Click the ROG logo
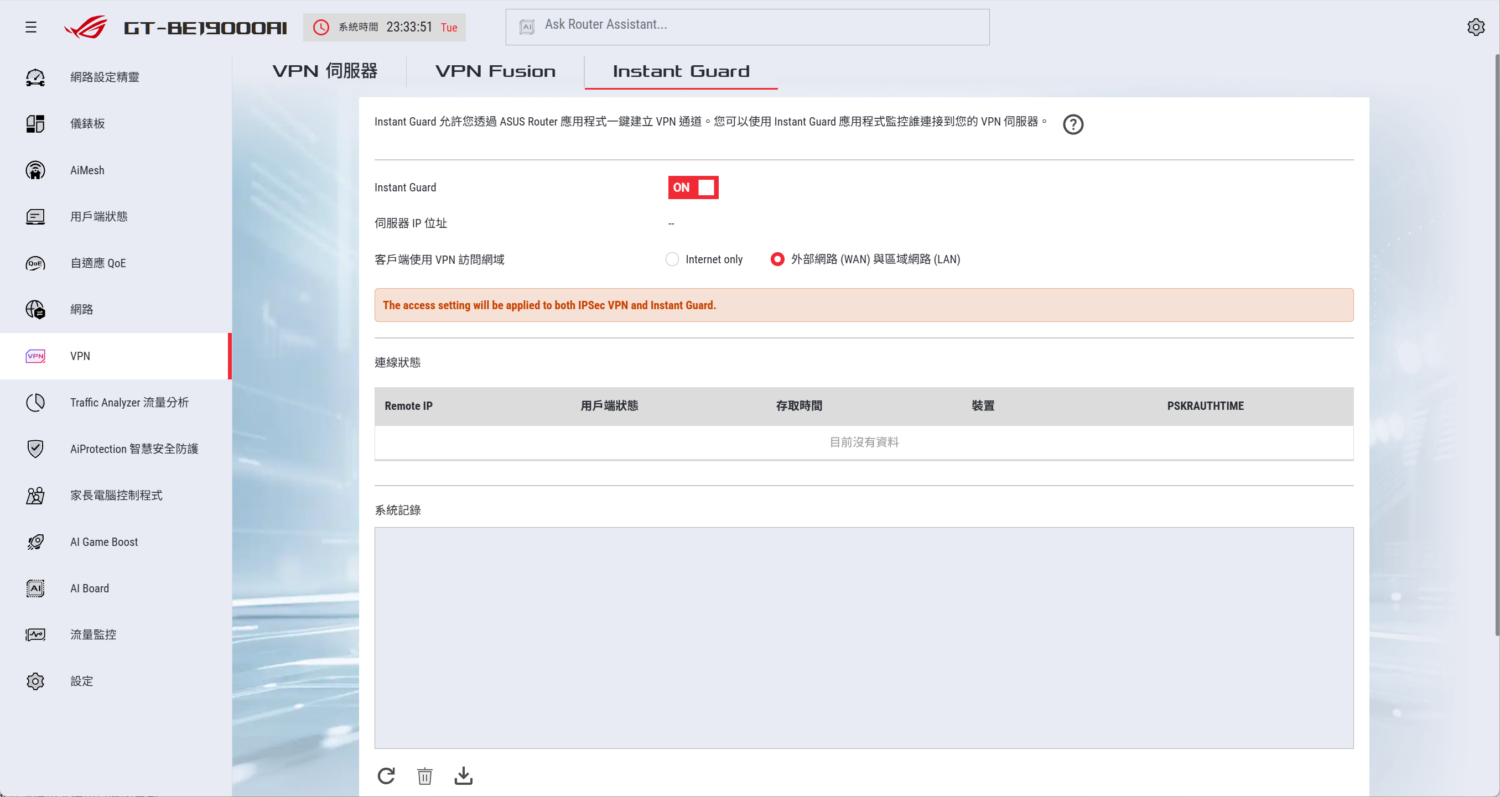 click(x=85, y=27)
